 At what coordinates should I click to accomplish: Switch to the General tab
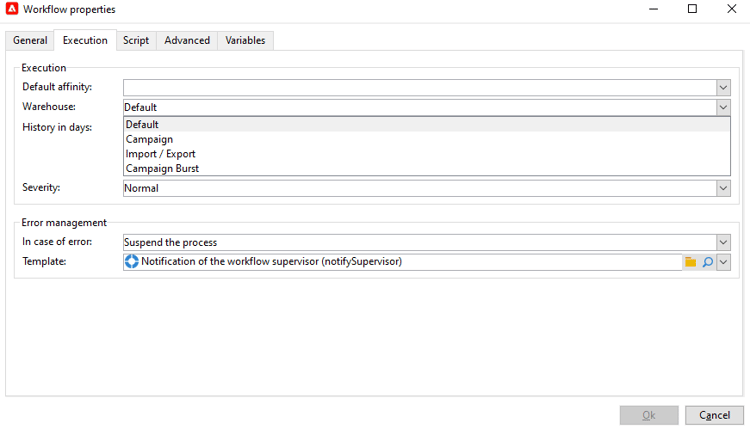click(30, 41)
